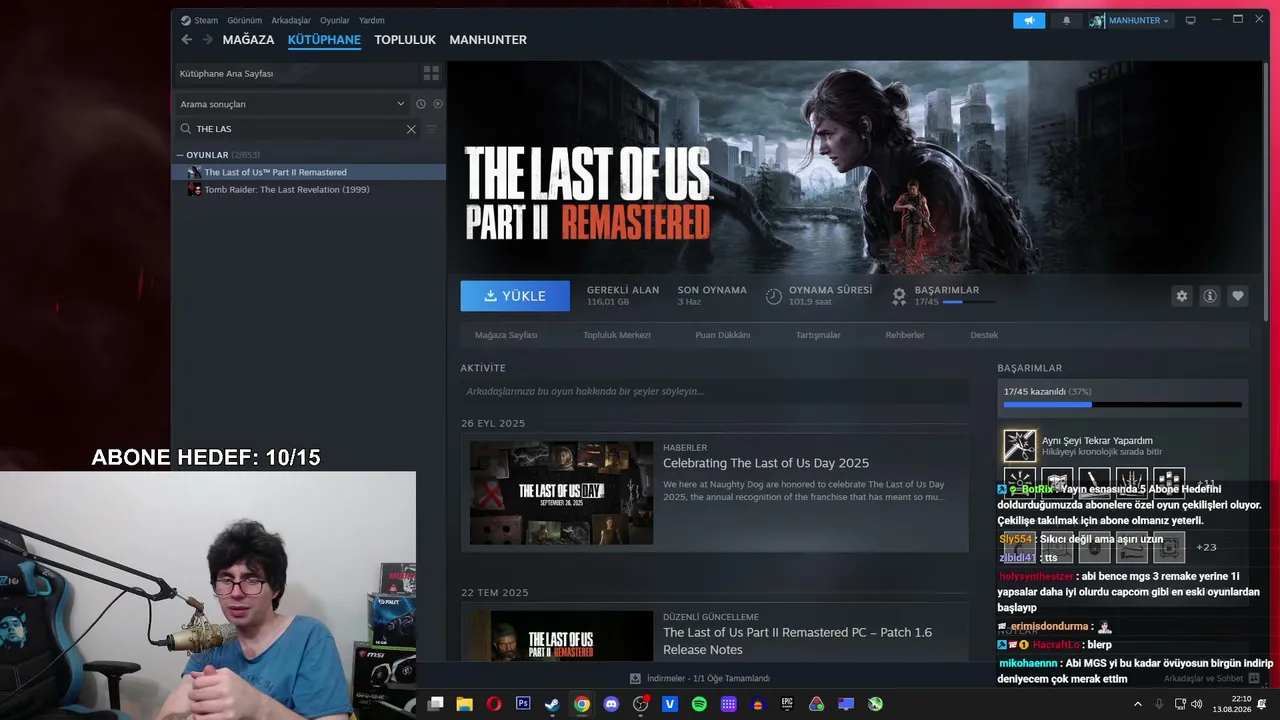This screenshot has width=1280, height=720.
Task: Open the Tartışmalar link
Action: [x=818, y=335]
